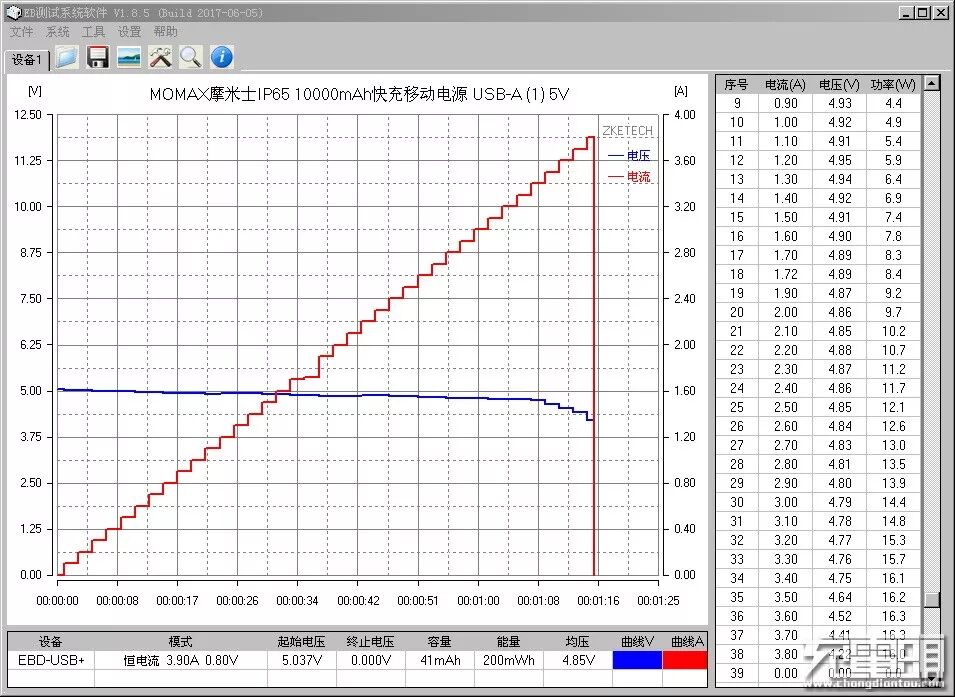Open the 设置 menu

coord(129,32)
